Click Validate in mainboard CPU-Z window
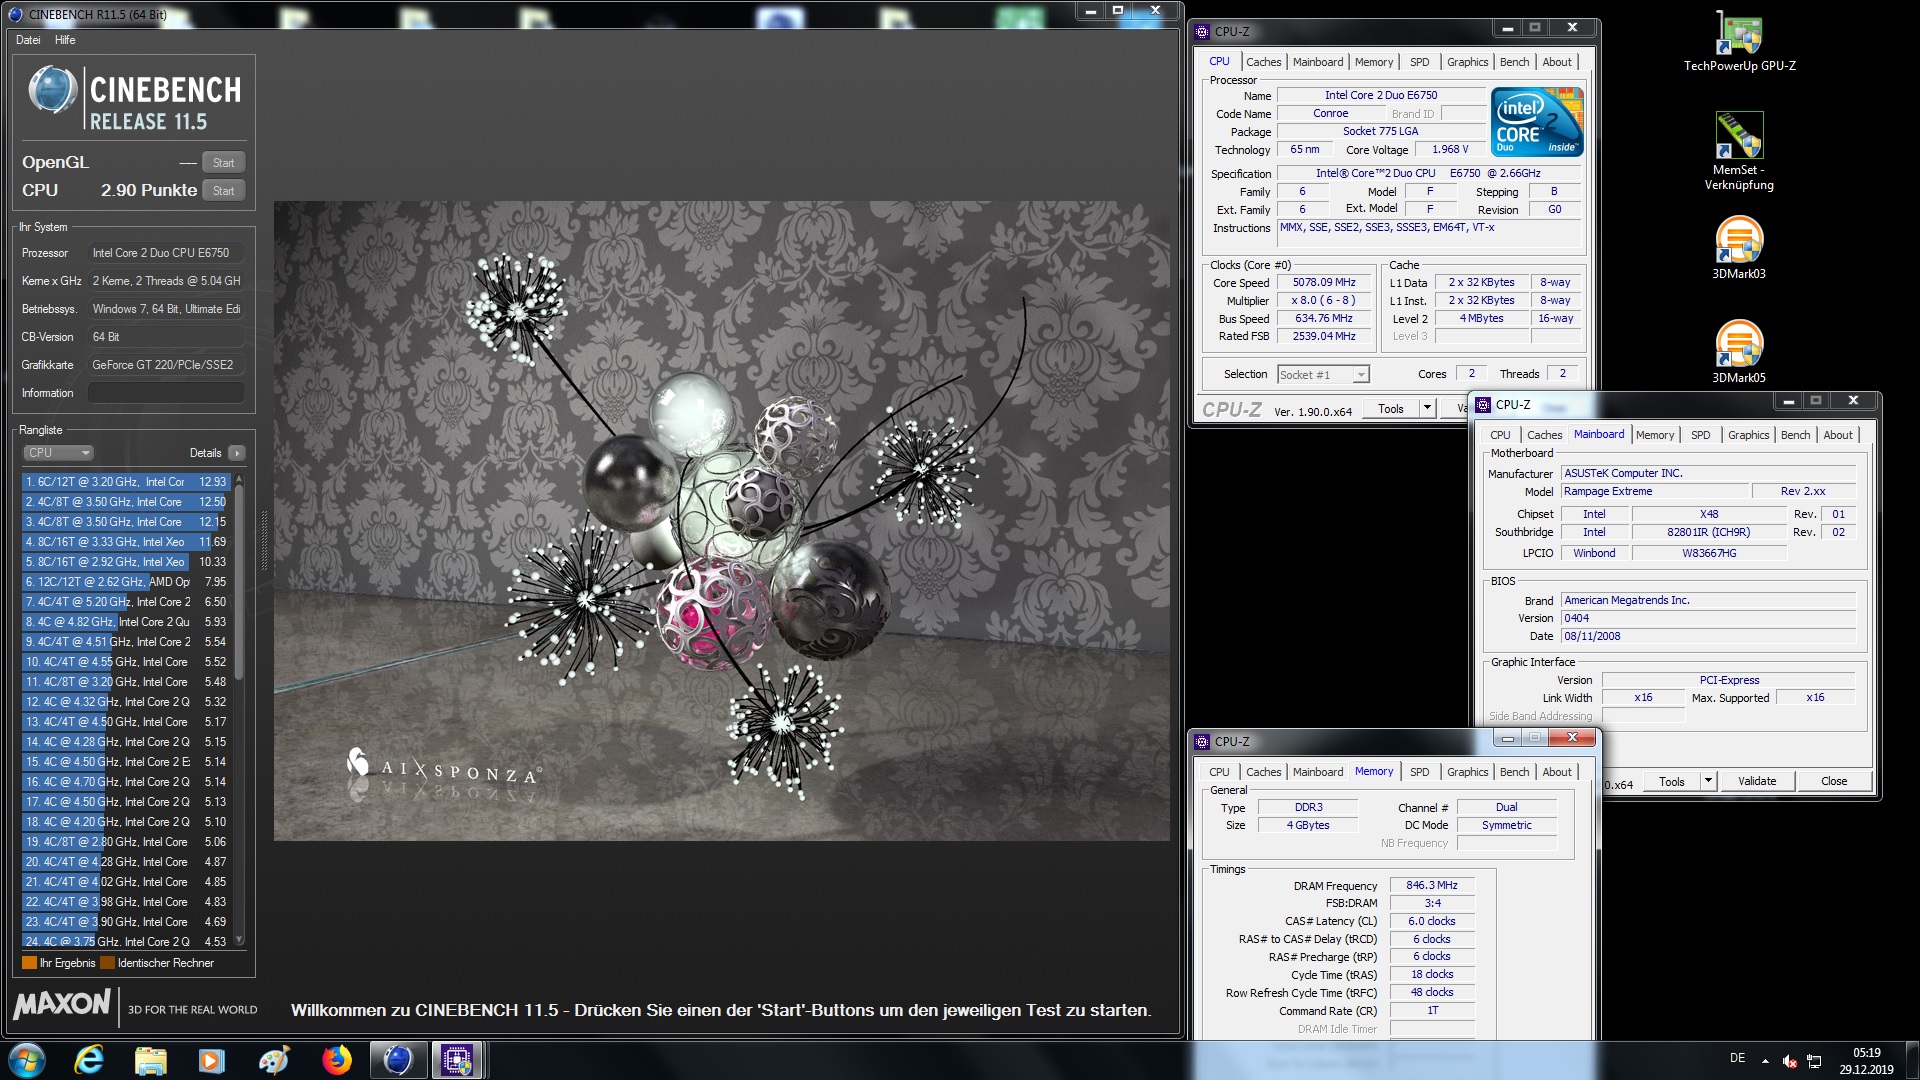This screenshot has width=1920, height=1080. (x=1757, y=781)
